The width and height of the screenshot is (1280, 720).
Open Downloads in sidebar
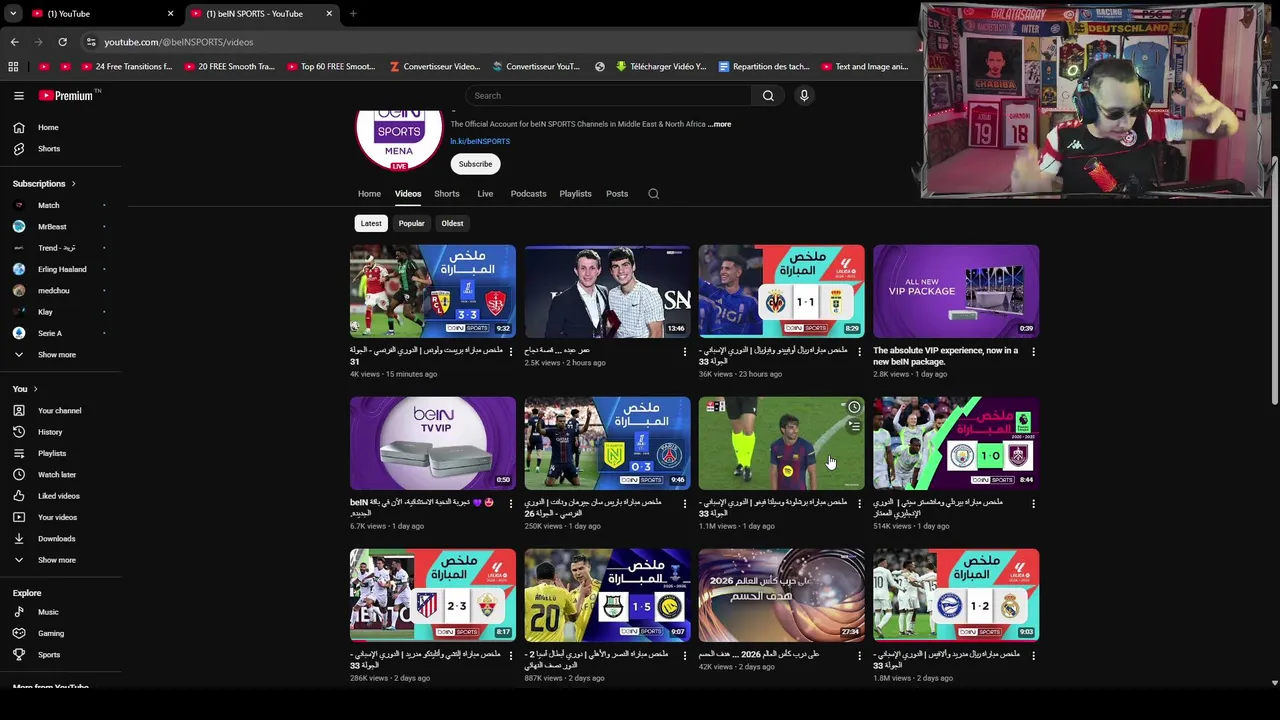click(x=56, y=538)
